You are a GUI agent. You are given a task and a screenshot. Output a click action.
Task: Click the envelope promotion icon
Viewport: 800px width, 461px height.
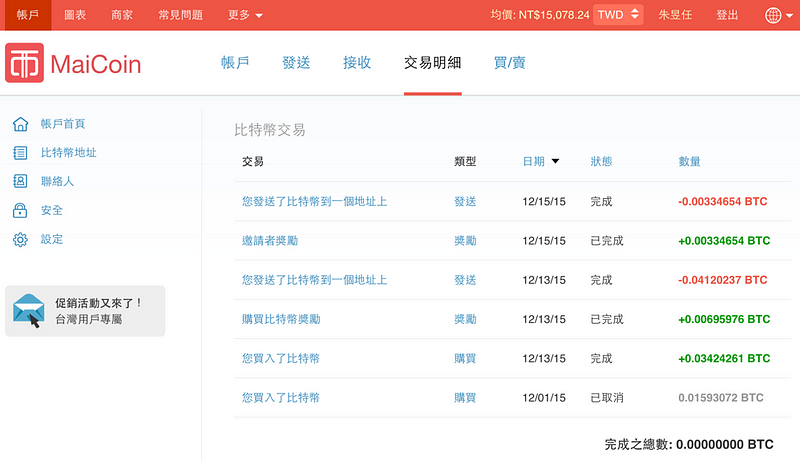[x=29, y=311]
